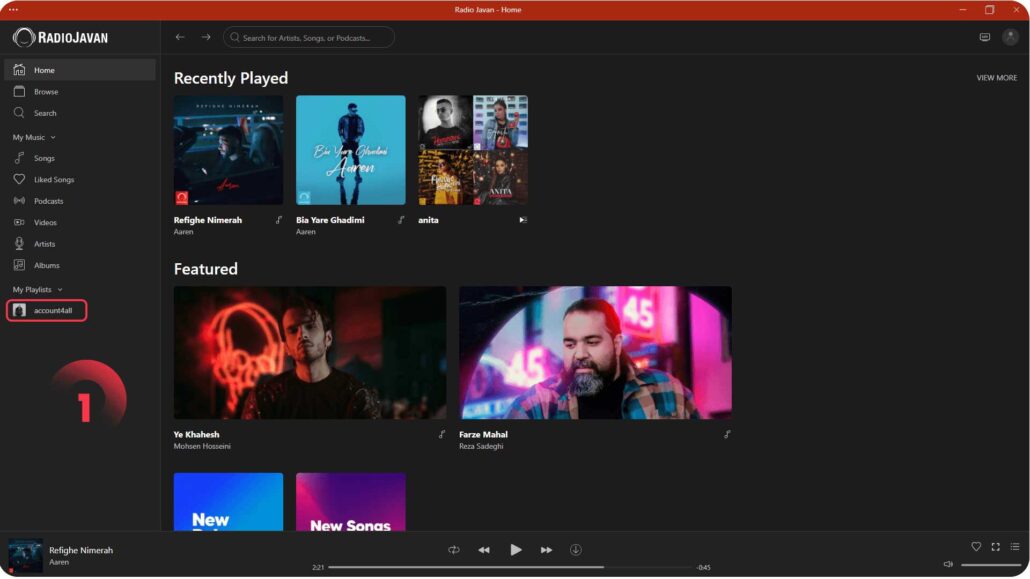The height and width of the screenshot is (579, 1030).
Task: Open the Artists microphone icon
Action: pos(19,244)
